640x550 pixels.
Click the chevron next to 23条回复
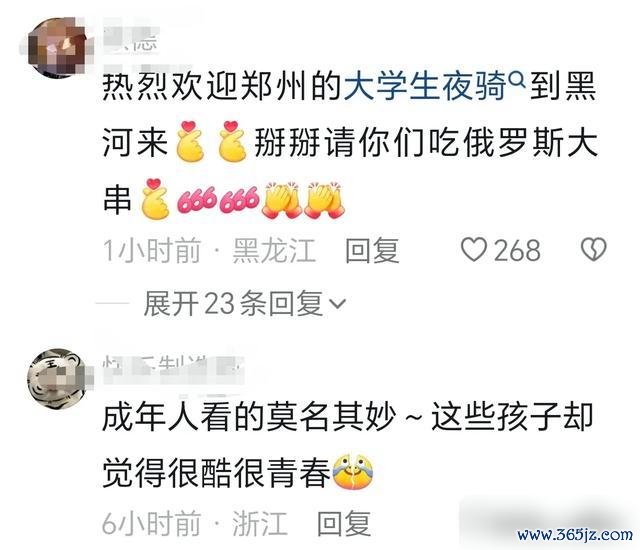pyautogui.click(x=338, y=304)
